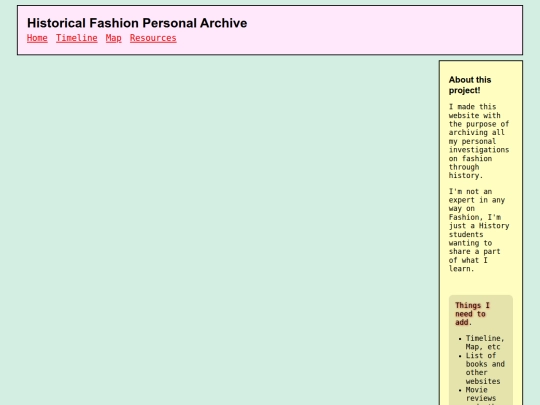Screen dimensions: 540x405
Task: Open the Map link
Action: click(114, 38)
